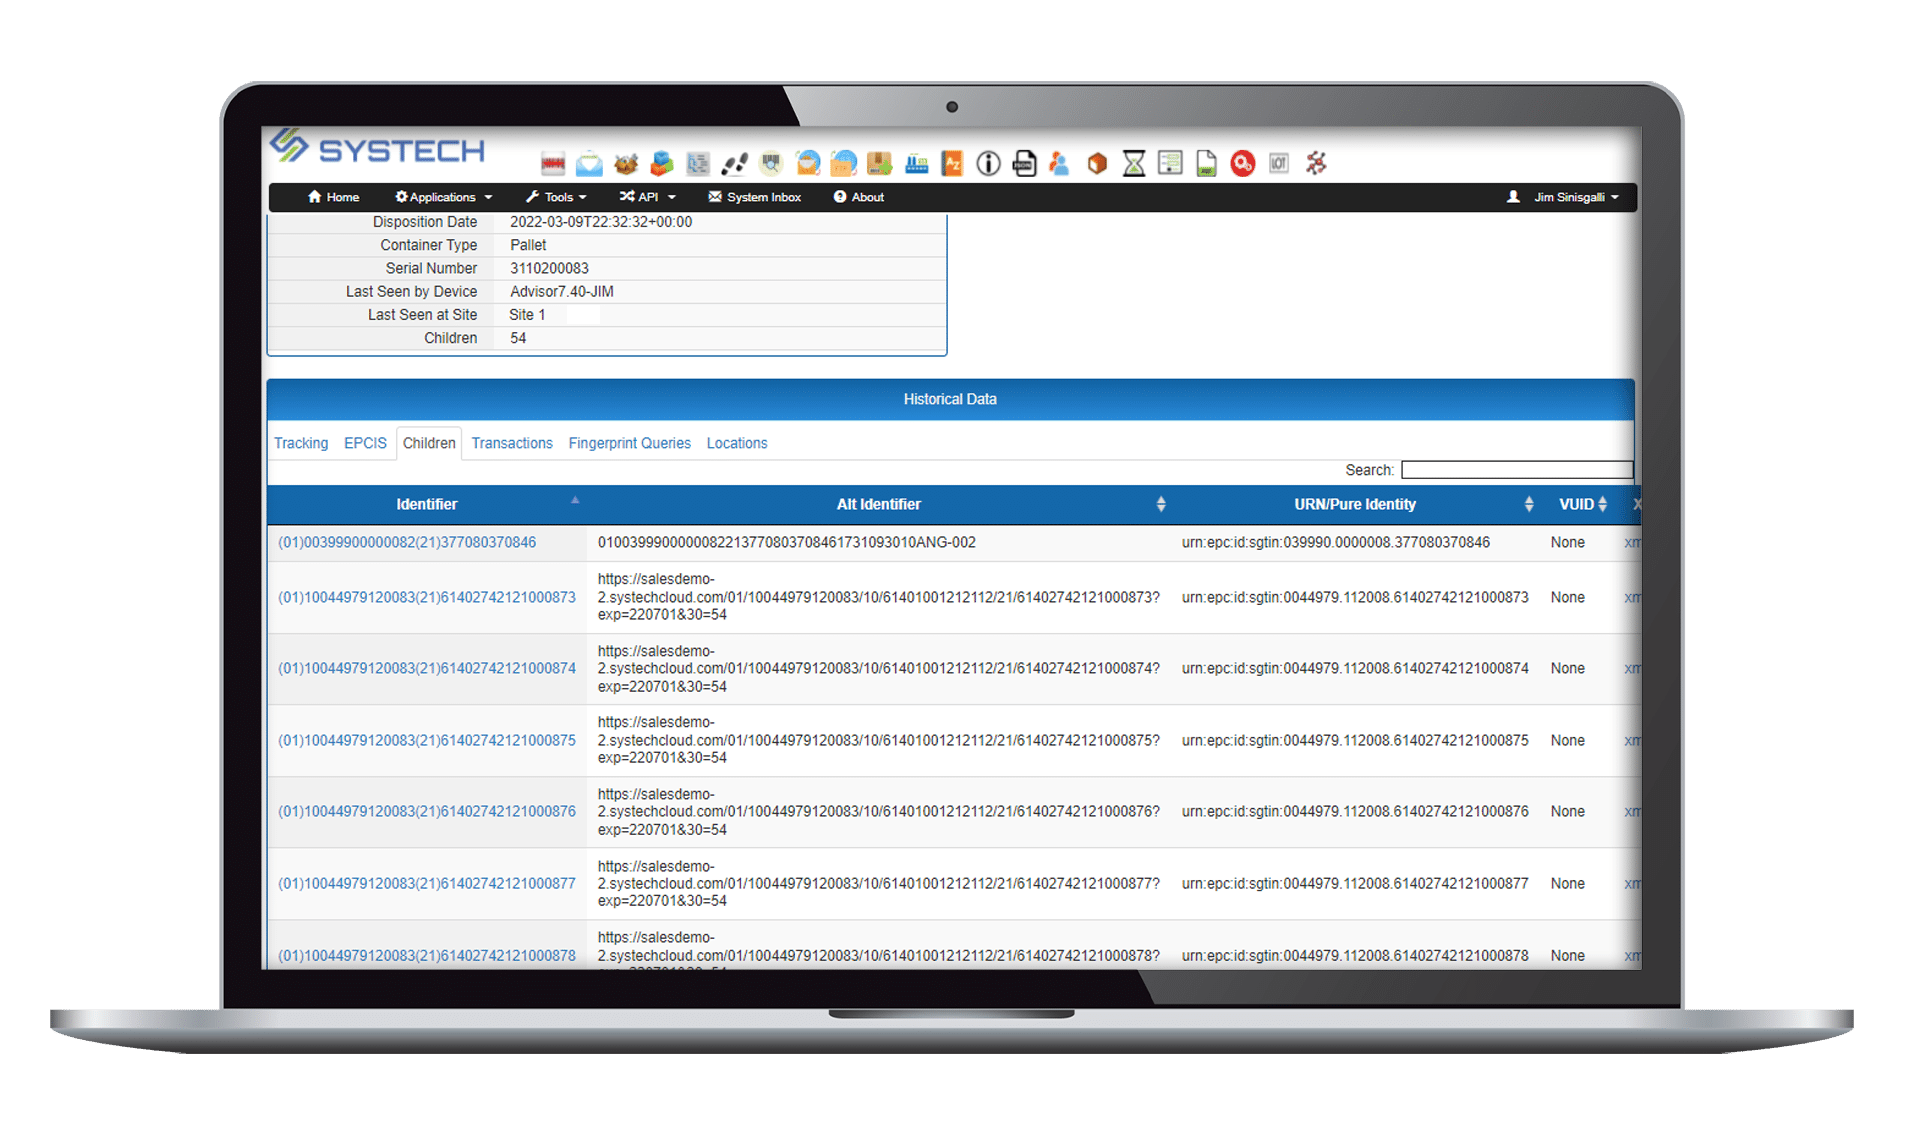Toggle sort on Alt Identifier column
The height and width of the screenshot is (1135, 1920).
(x=1160, y=504)
